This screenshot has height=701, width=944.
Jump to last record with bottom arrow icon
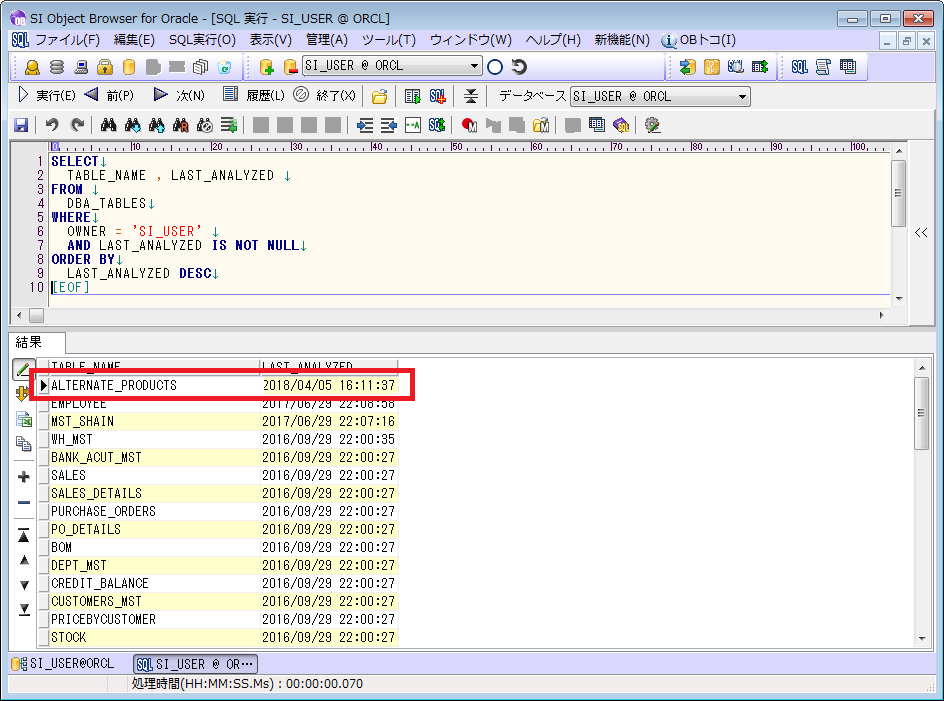[x=24, y=609]
